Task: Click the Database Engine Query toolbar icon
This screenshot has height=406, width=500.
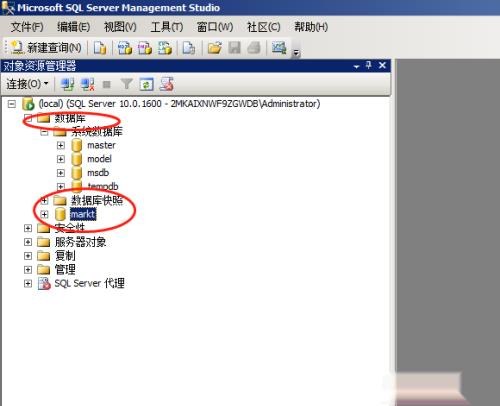Action: [x=100, y=48]
